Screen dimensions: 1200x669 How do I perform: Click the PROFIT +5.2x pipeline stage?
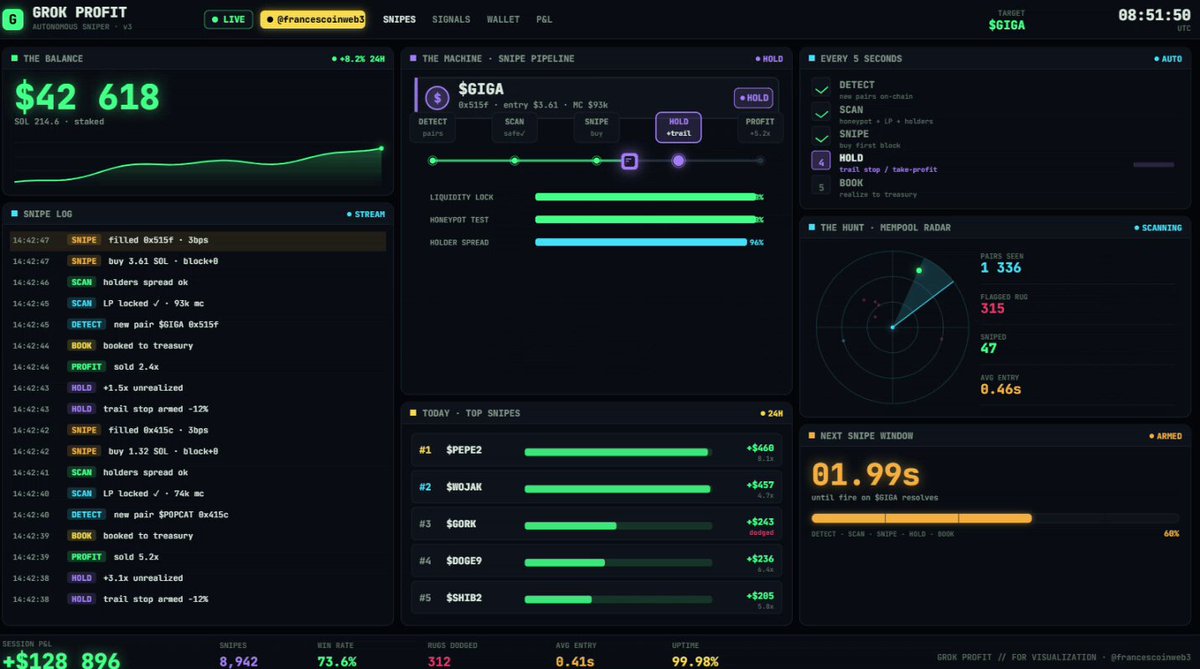[760, 127]
